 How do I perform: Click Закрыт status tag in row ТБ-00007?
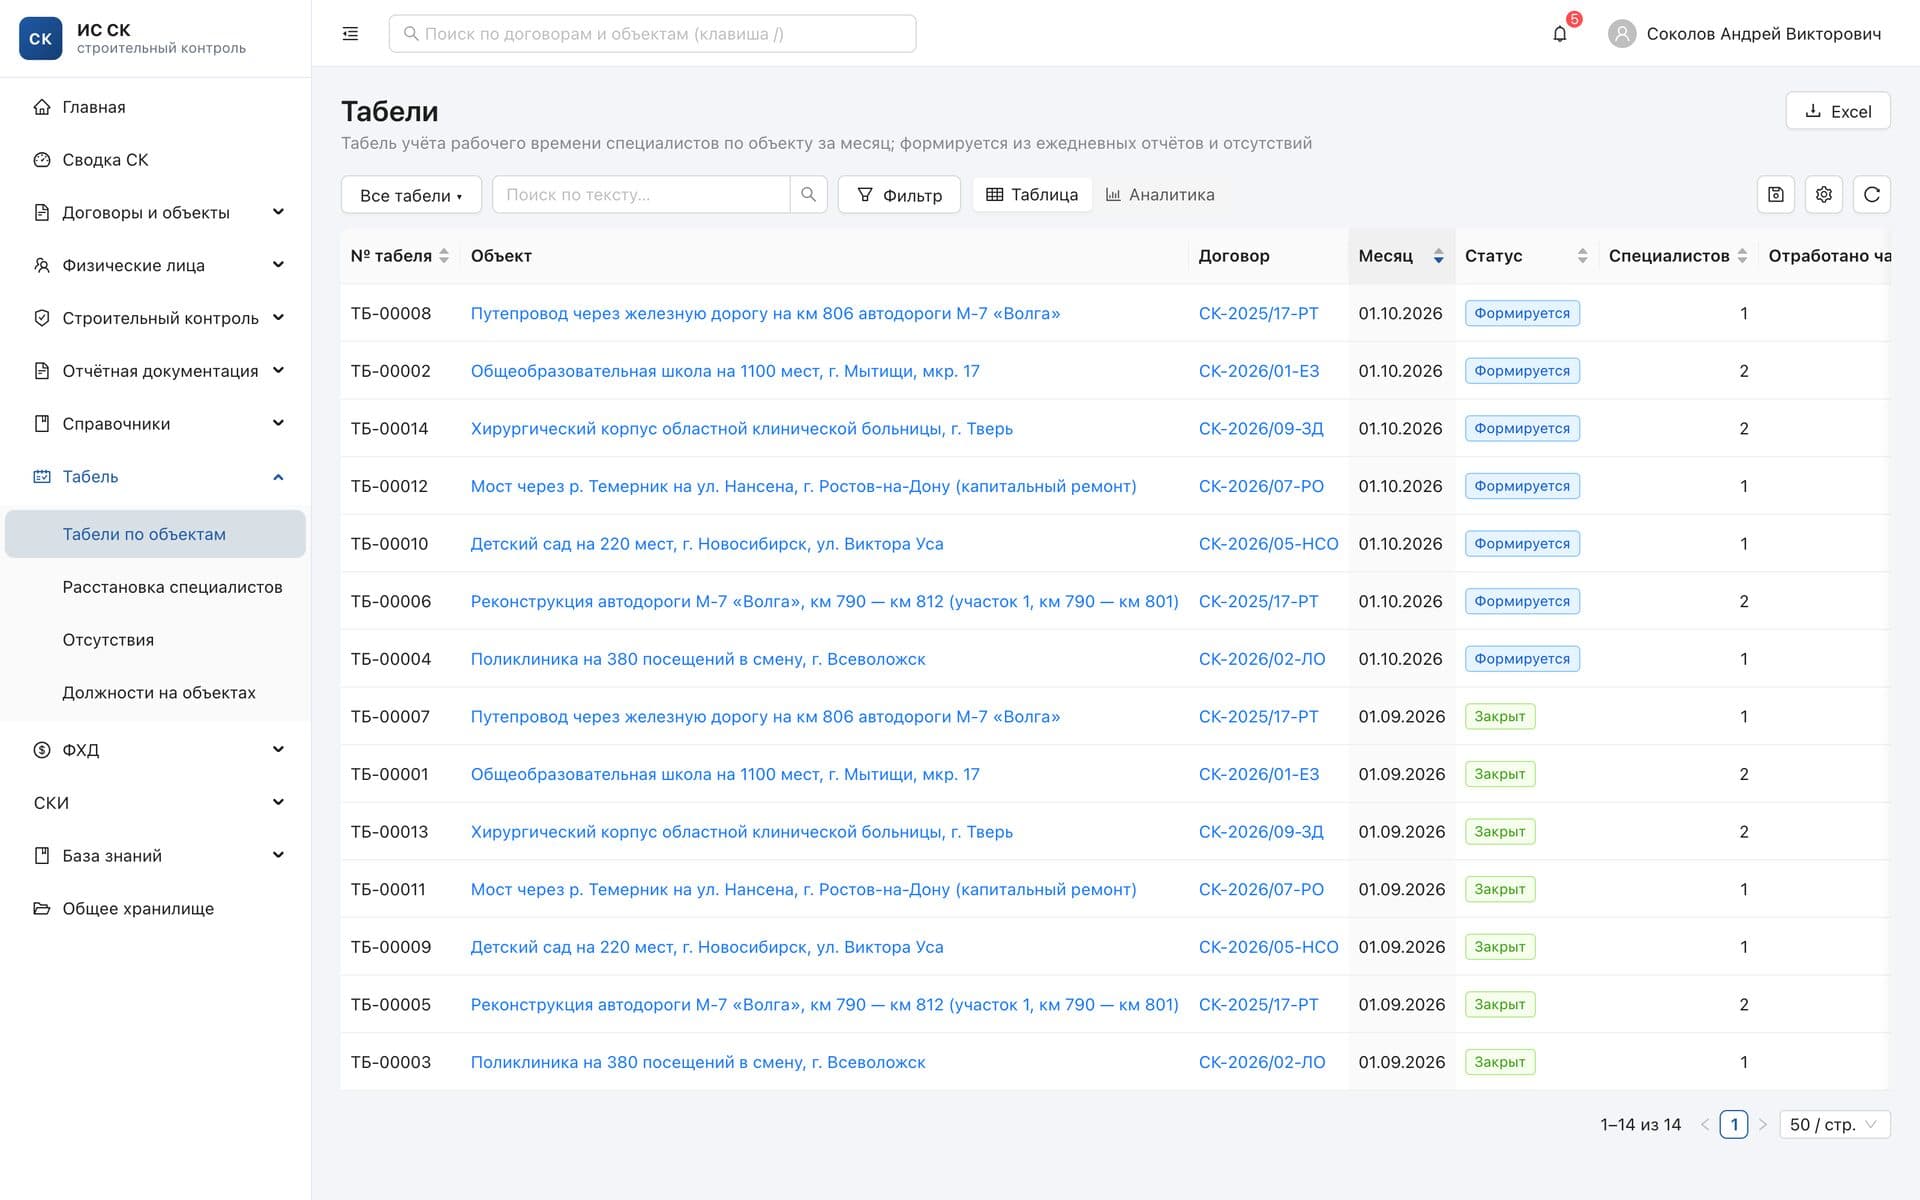tap(1499, 717)
